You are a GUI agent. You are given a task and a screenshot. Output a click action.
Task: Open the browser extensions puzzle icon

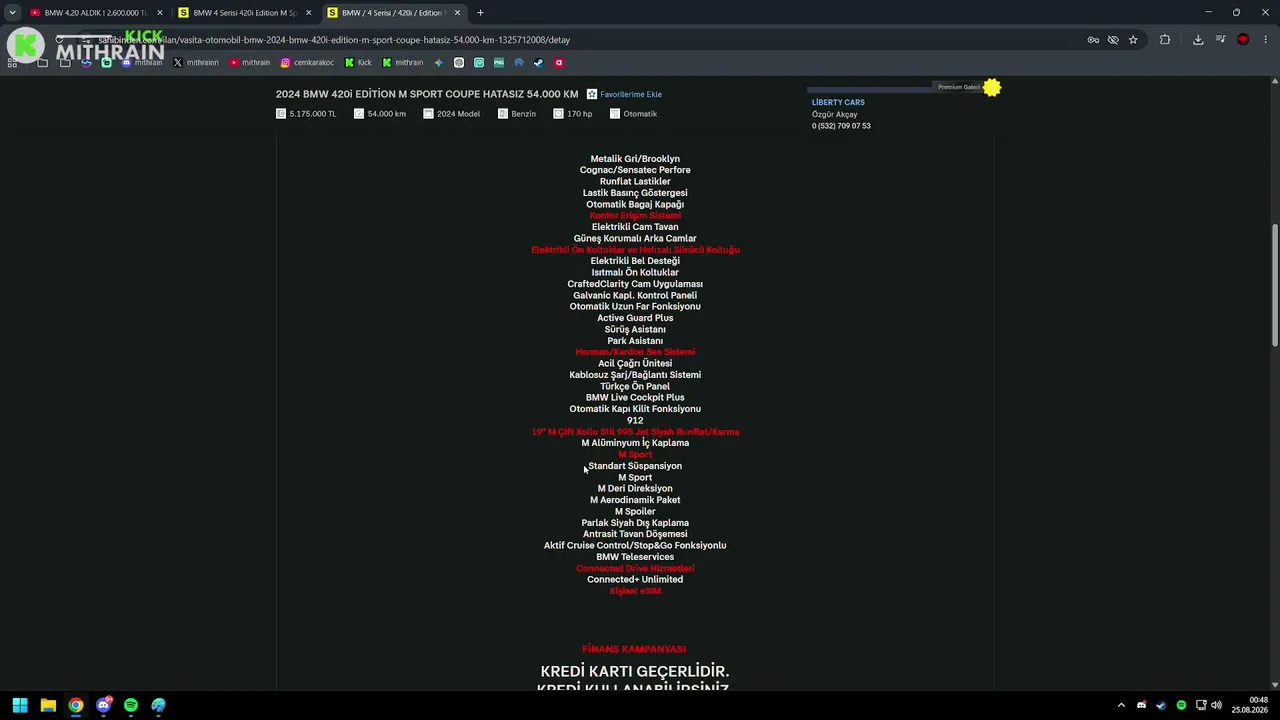click(x=1165, y=40)
